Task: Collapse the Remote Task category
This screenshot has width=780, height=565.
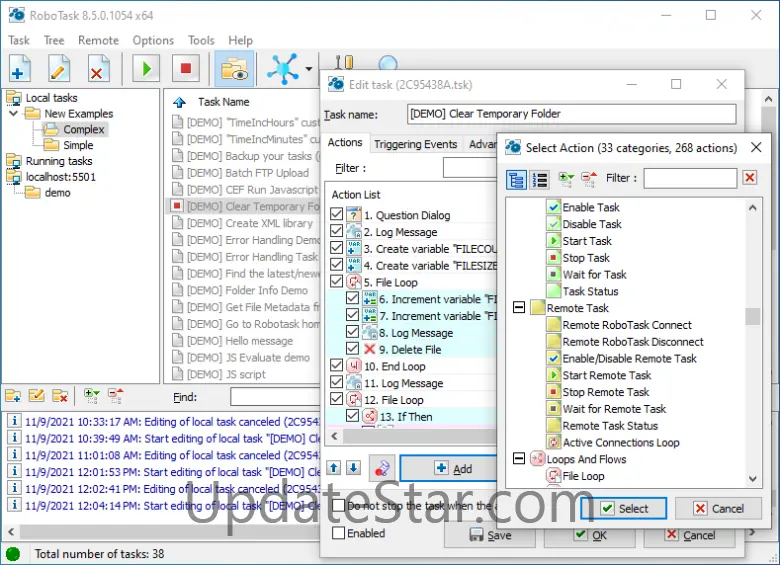Action: 519,307
